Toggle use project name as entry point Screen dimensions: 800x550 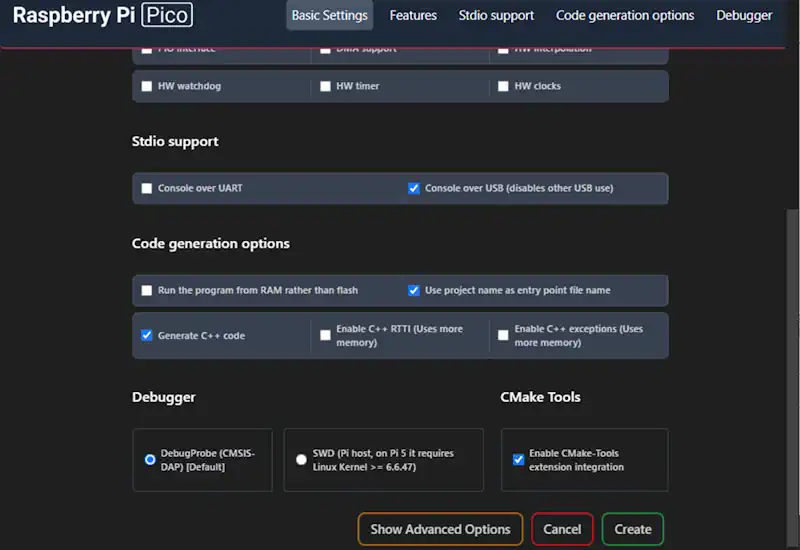tap(414, 290)
